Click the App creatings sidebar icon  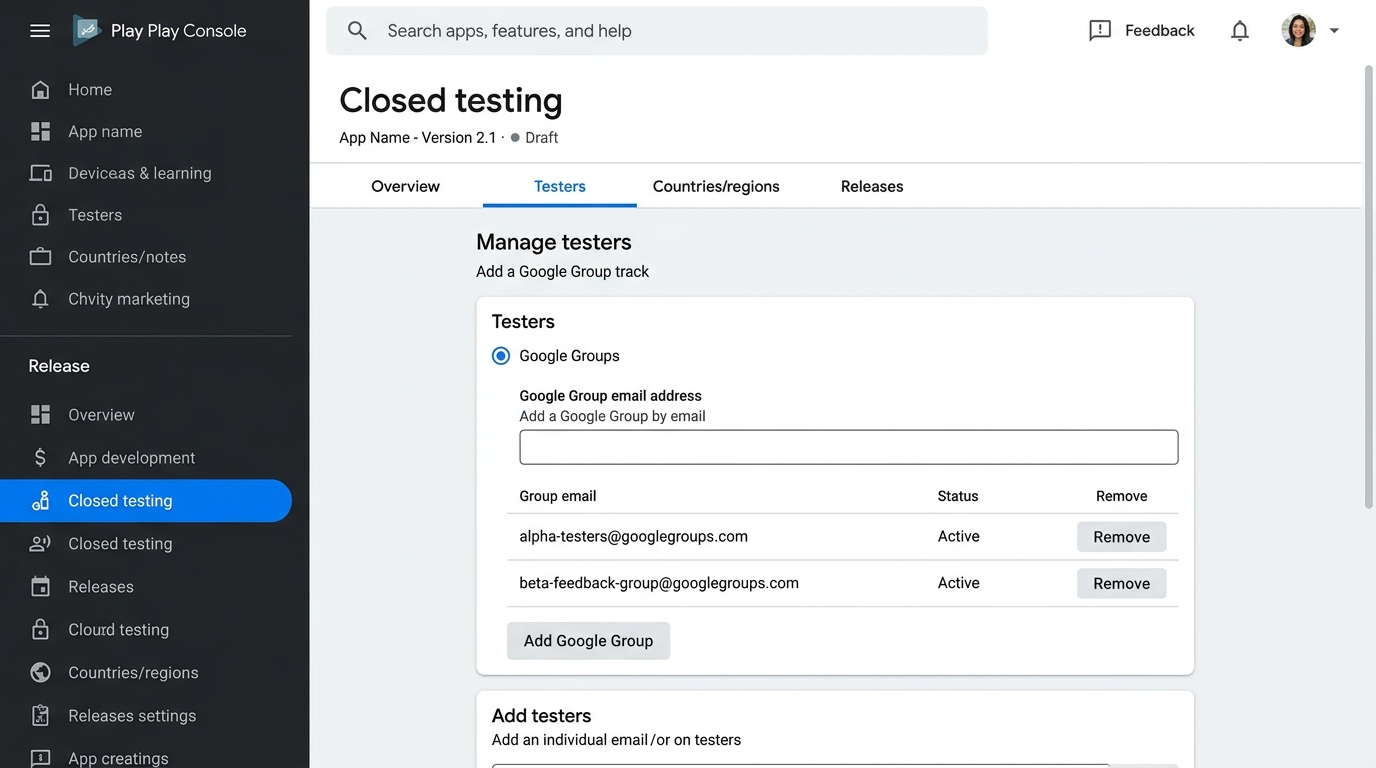pos(40,758)
